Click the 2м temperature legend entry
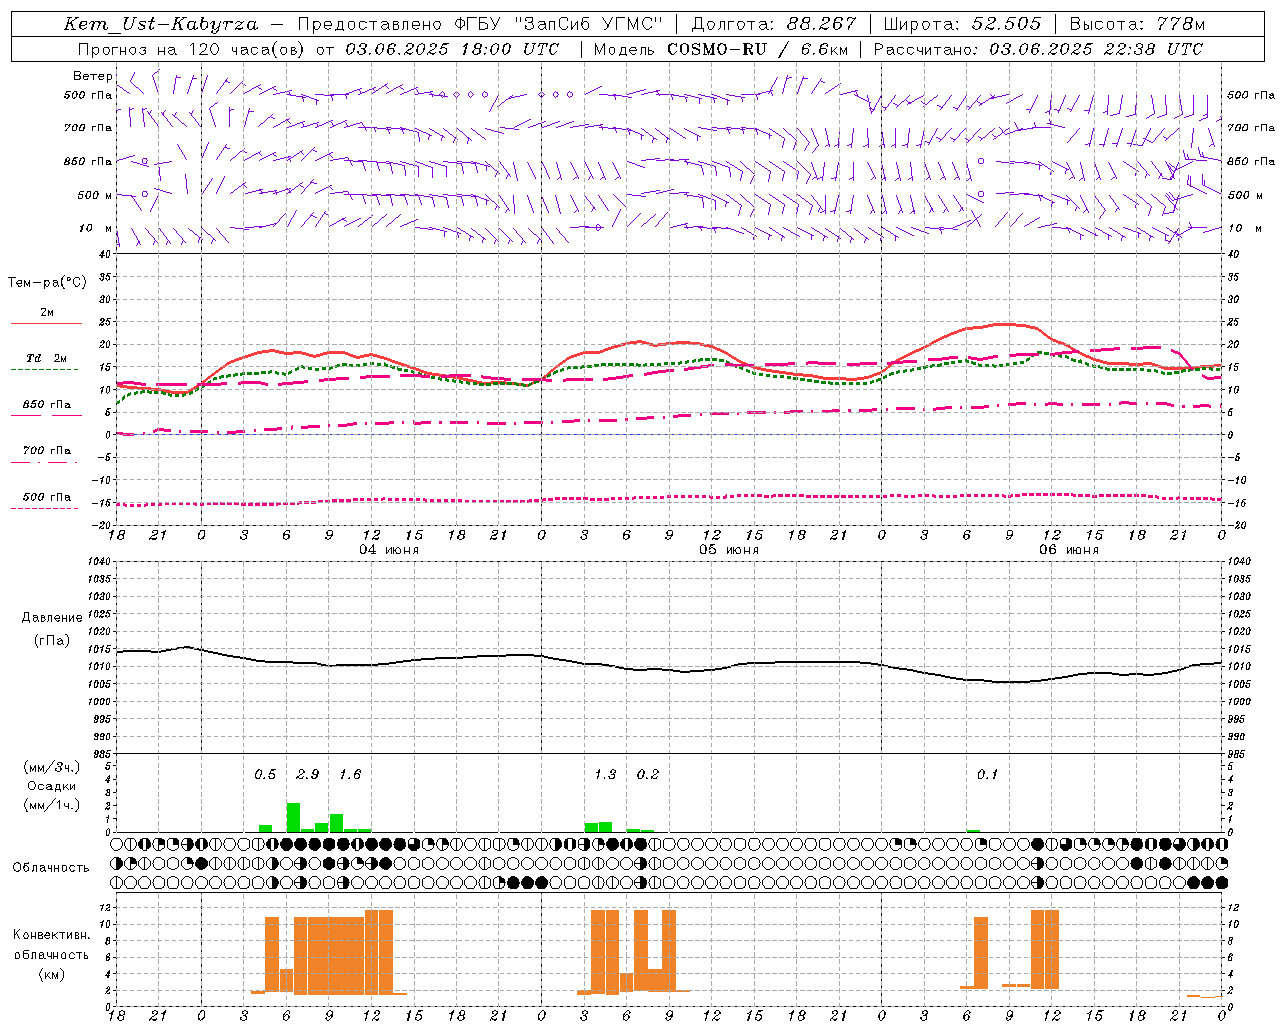 (47, 312)
